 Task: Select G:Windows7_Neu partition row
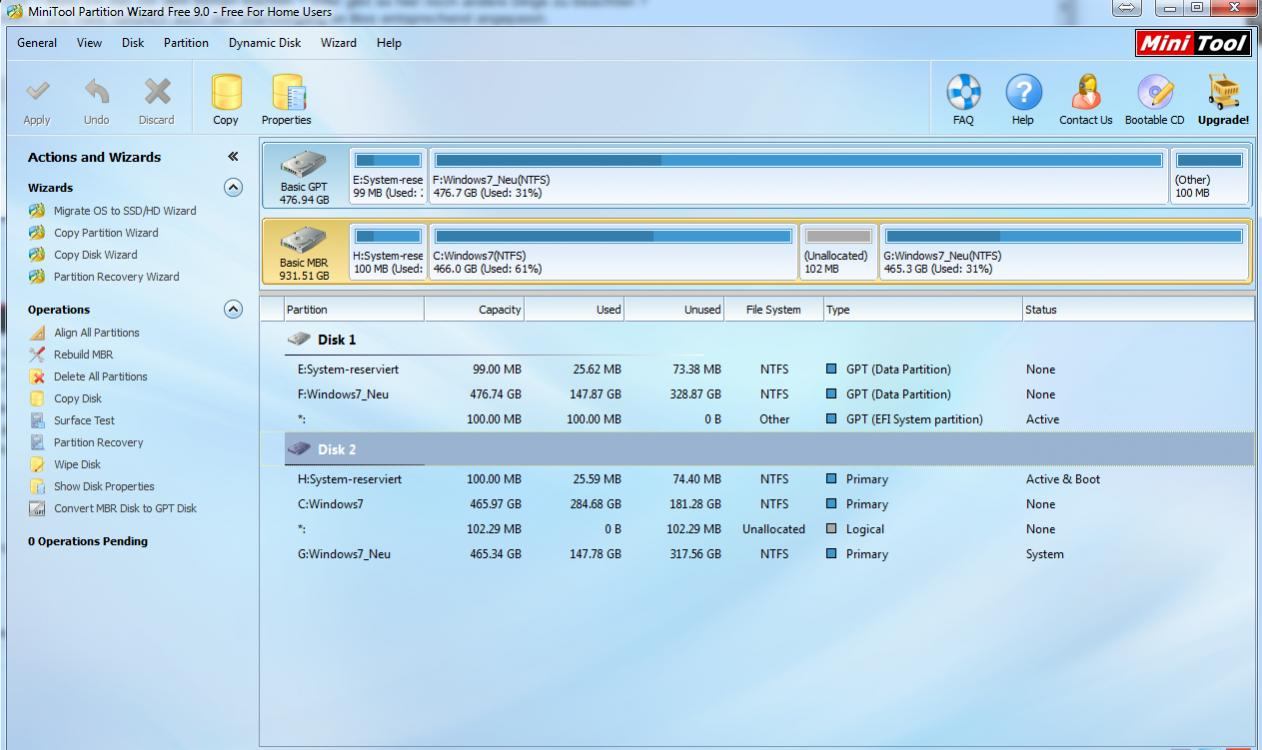point(757,555)
